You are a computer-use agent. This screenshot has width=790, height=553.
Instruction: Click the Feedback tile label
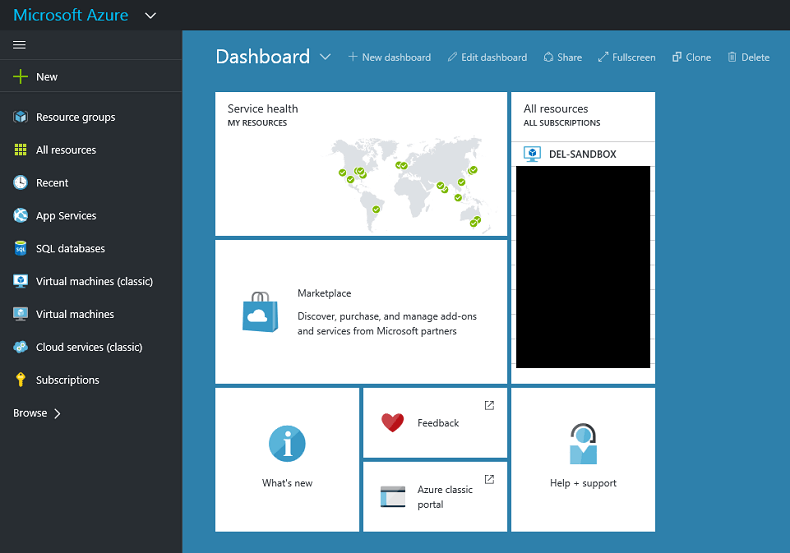pos(438,423)
